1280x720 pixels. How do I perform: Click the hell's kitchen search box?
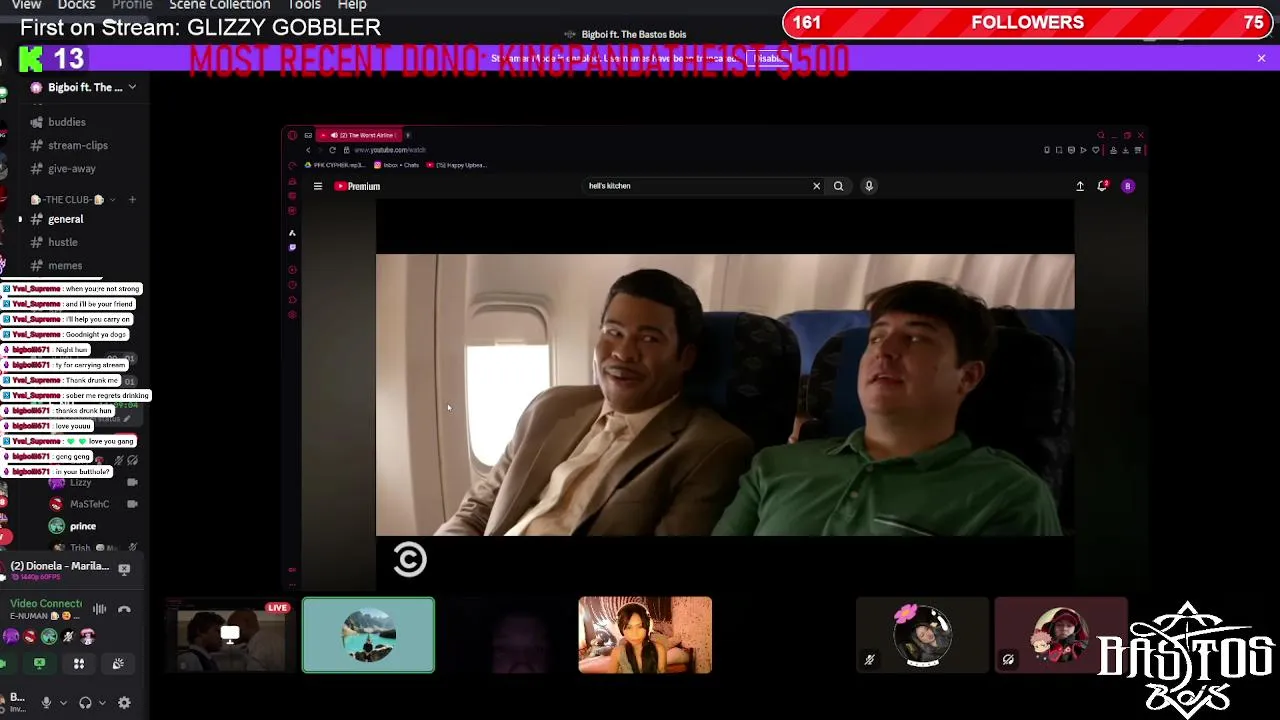click(697, 186)
